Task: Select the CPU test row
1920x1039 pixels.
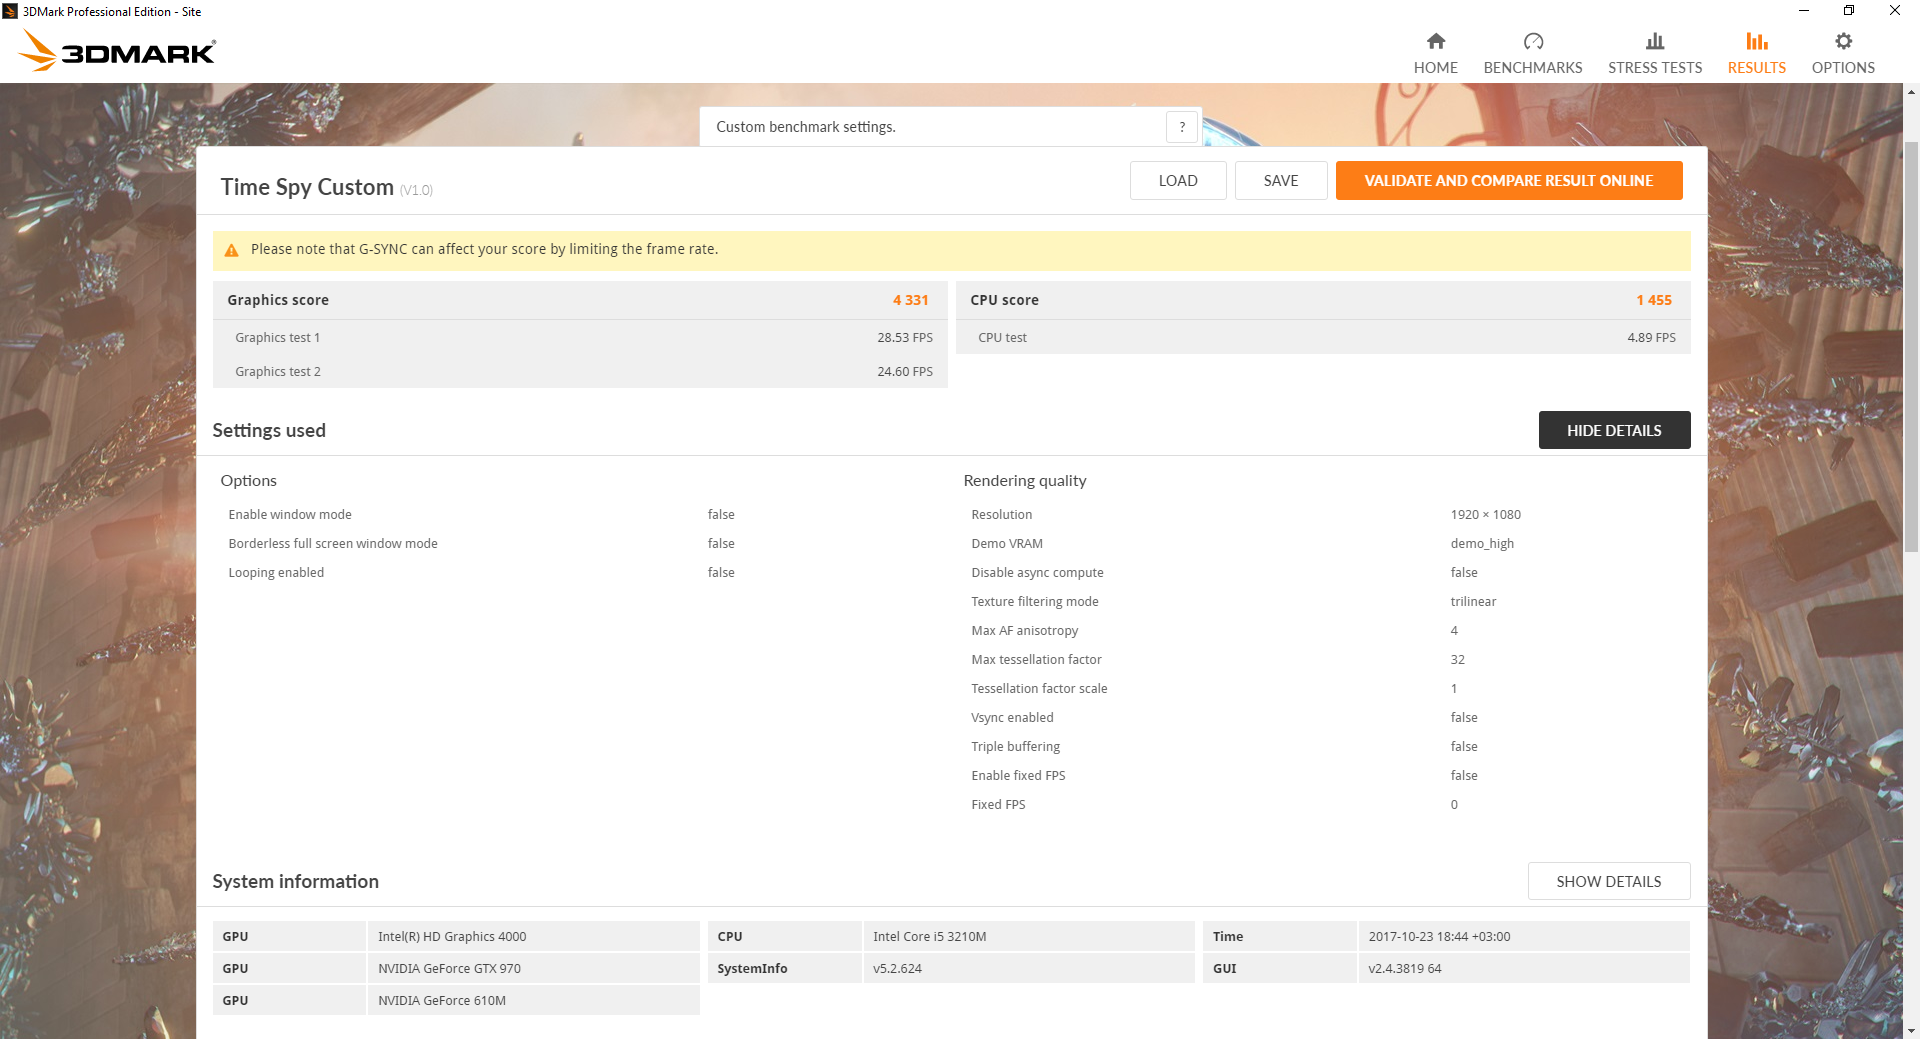Action: [x=1323, y=338]
